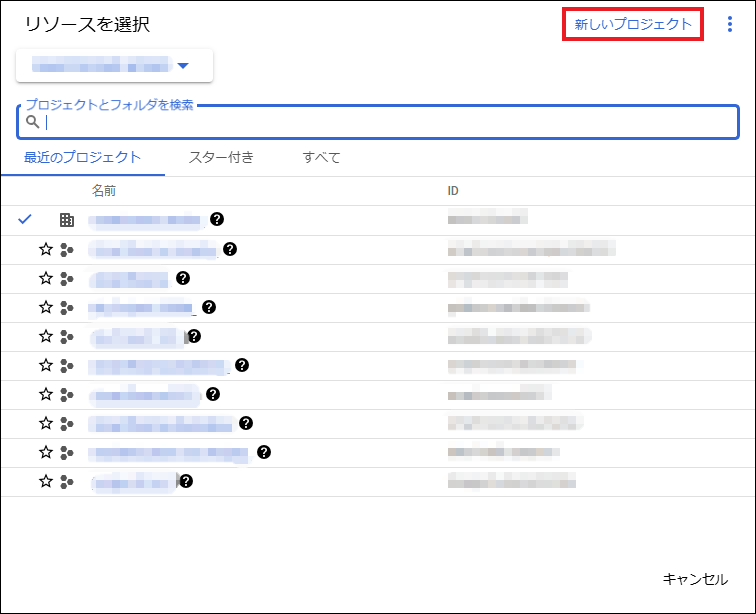756x614 pixels.
Task: Click the blue checkmark of the selected organization
Action: coord(26,220)
